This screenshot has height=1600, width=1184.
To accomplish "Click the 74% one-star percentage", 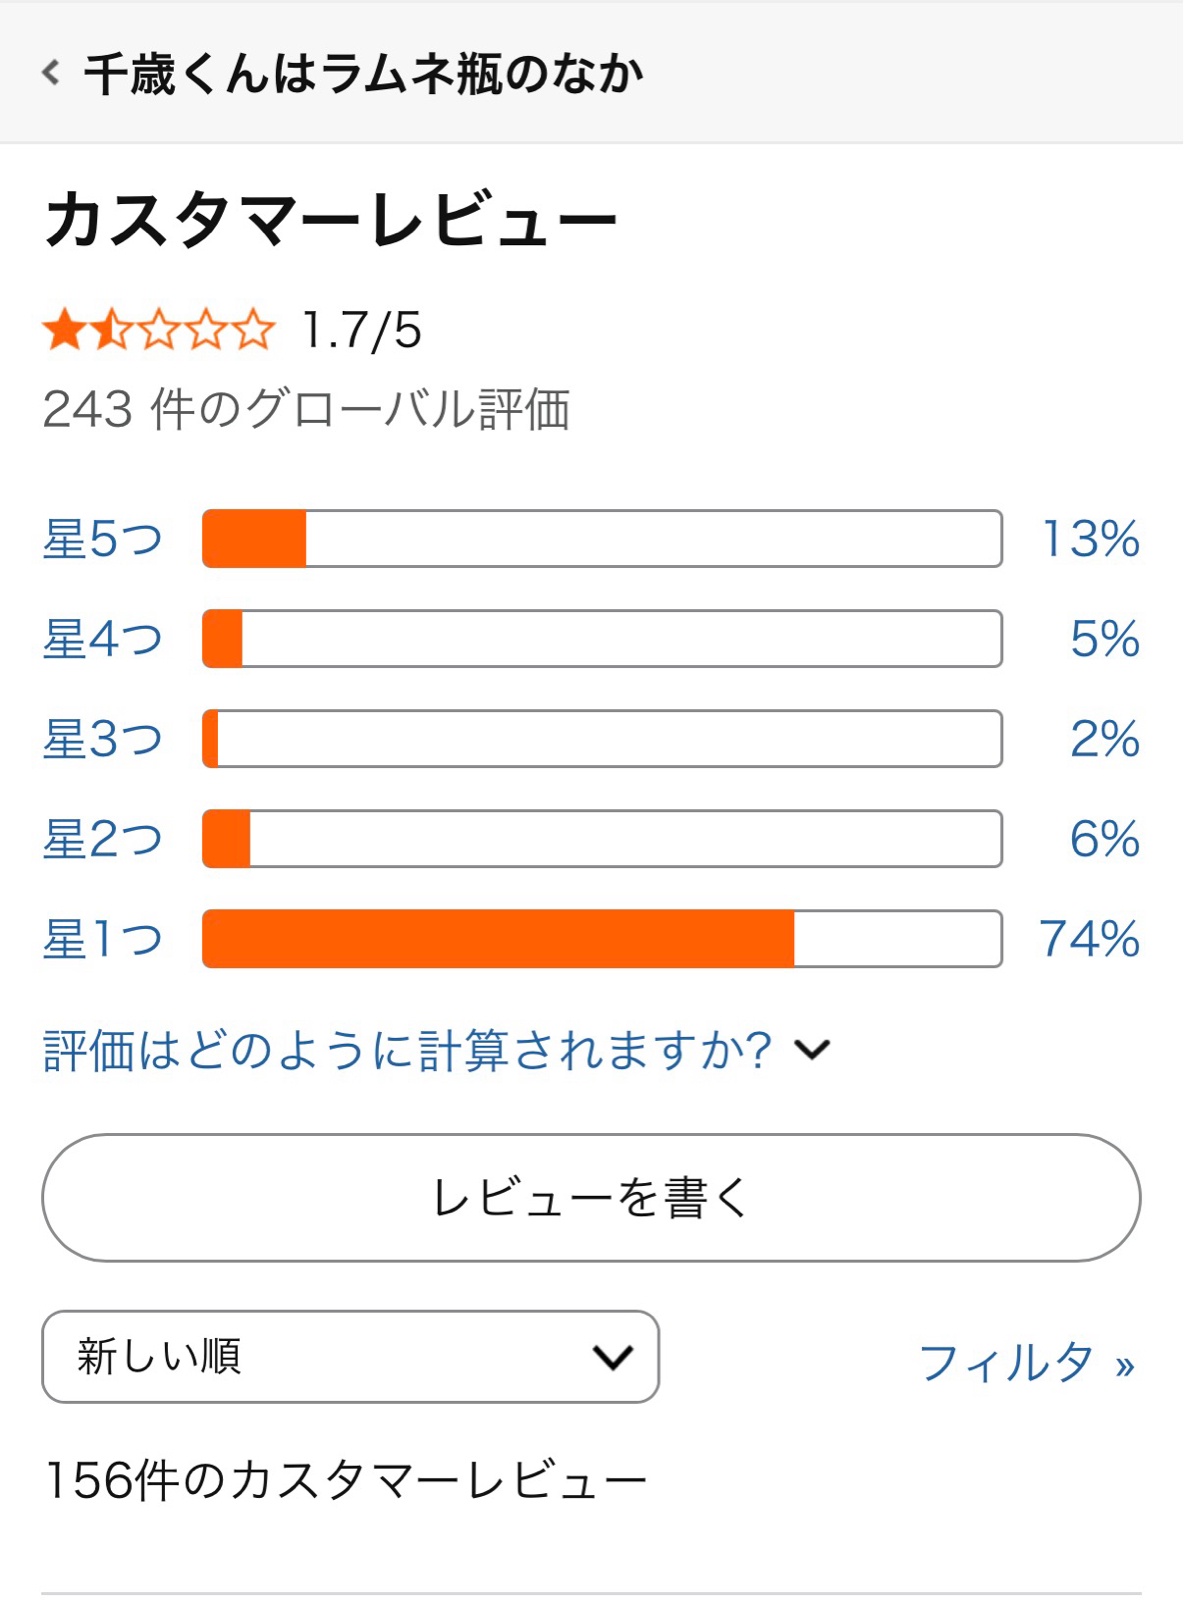I will 1090,939.
